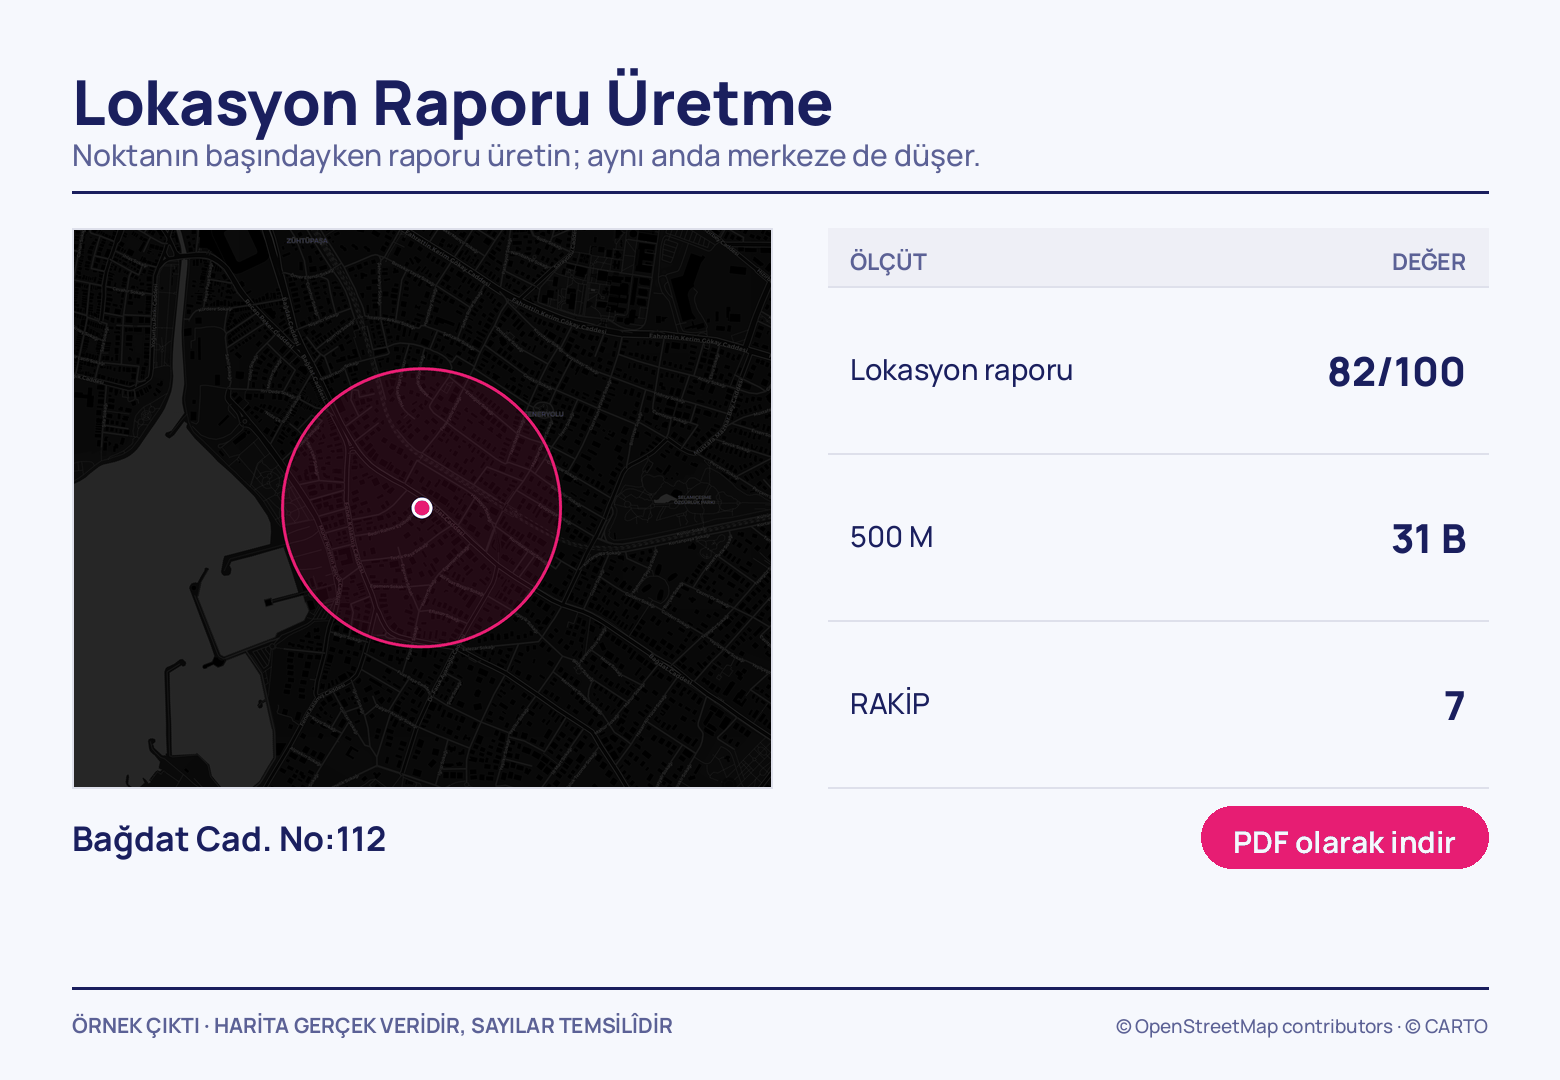
Task: Select the Bağdat Cad. No:112 address text
Action: point(229,839)
